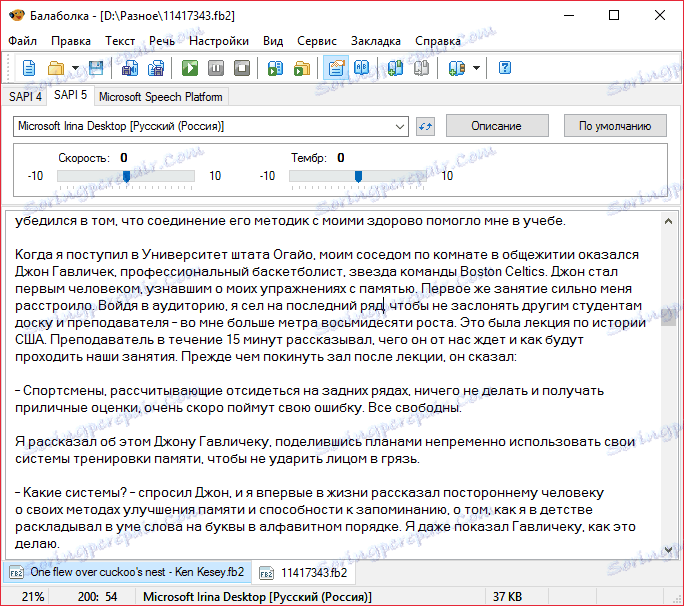
Task: Click the New document toolbar icon
Action: (x=29, y=68)
